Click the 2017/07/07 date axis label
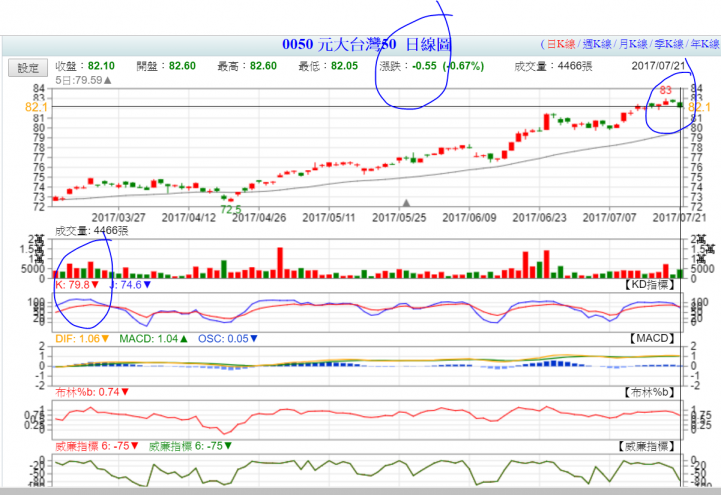The height and width of the screenshot is (495, 721). [610, 217]
